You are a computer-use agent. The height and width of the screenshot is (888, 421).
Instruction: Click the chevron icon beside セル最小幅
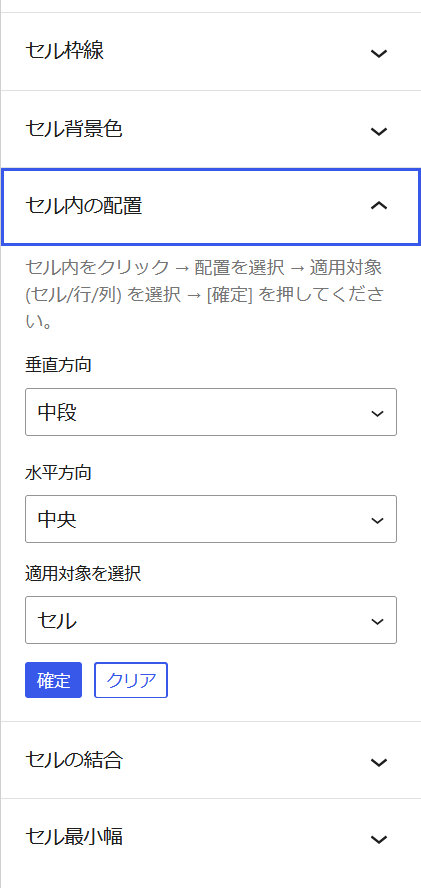pos(379,839)
